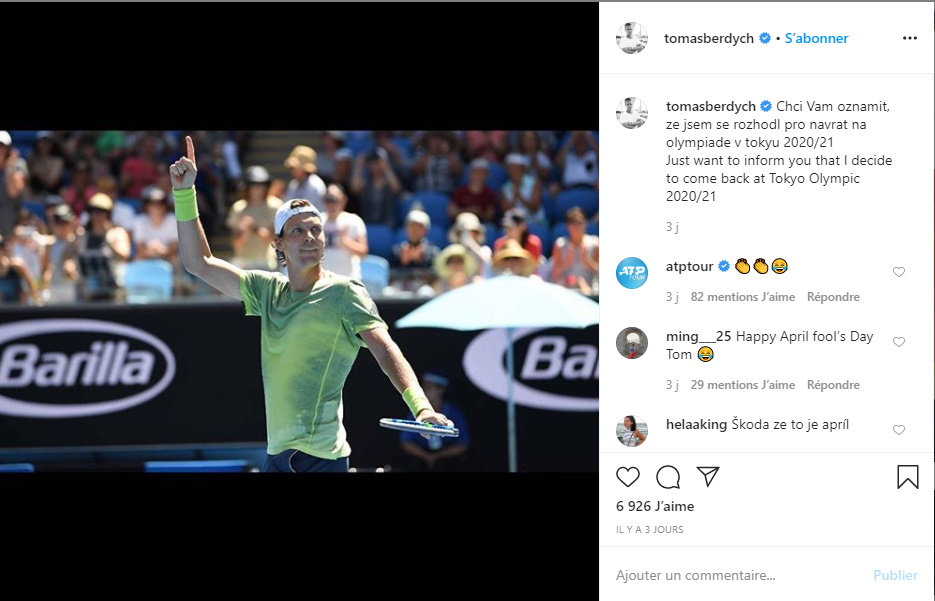View 29 mentions J'aime on ming___25 comment
Image resolution: width=935 pixels, height=601 pixels.
click(x=742, y=385)
